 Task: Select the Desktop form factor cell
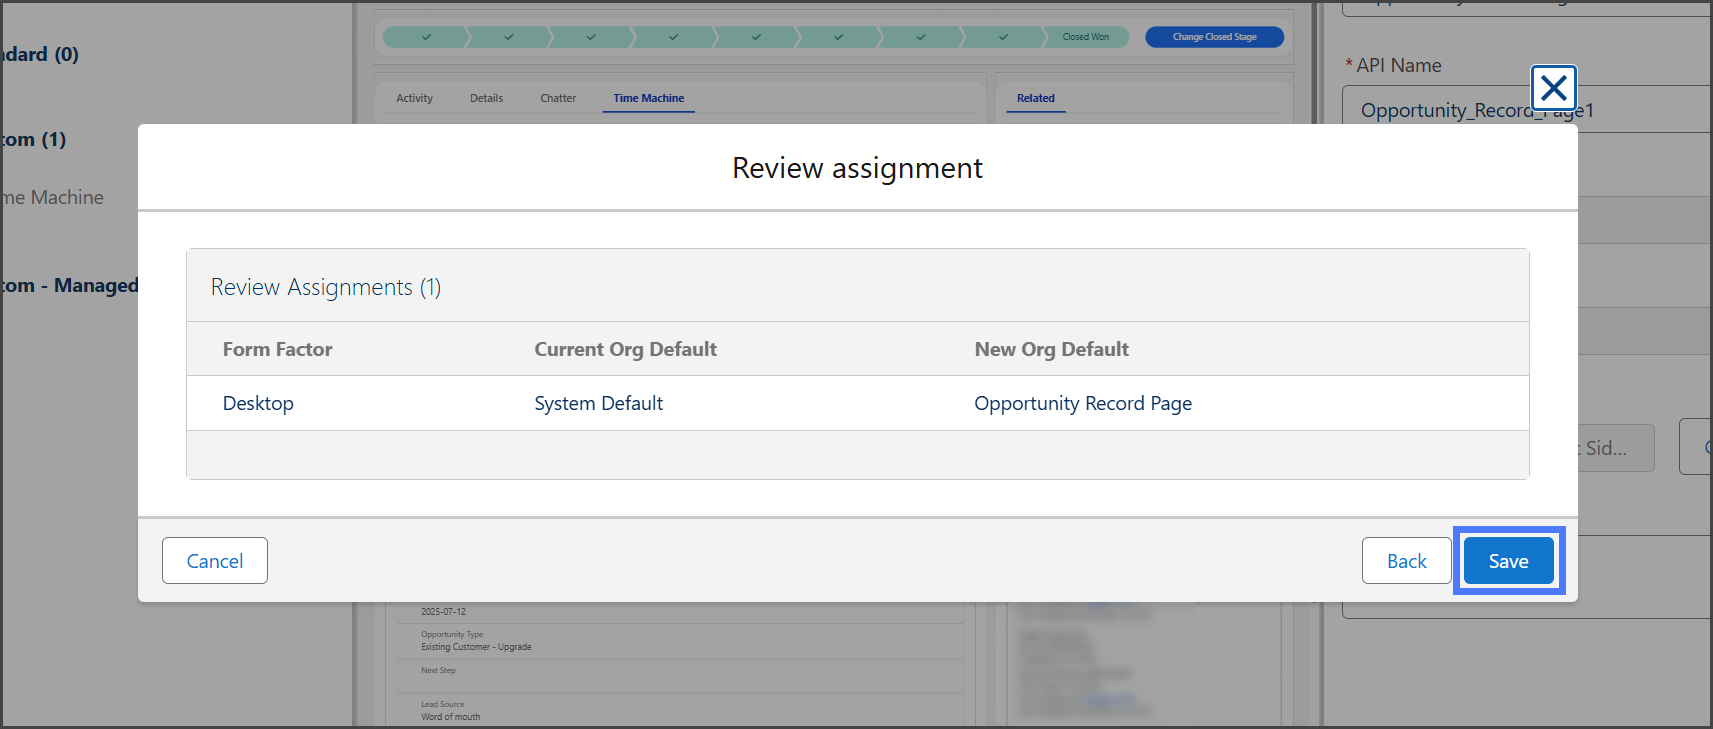pyautogui.click(x=258, y=403)
